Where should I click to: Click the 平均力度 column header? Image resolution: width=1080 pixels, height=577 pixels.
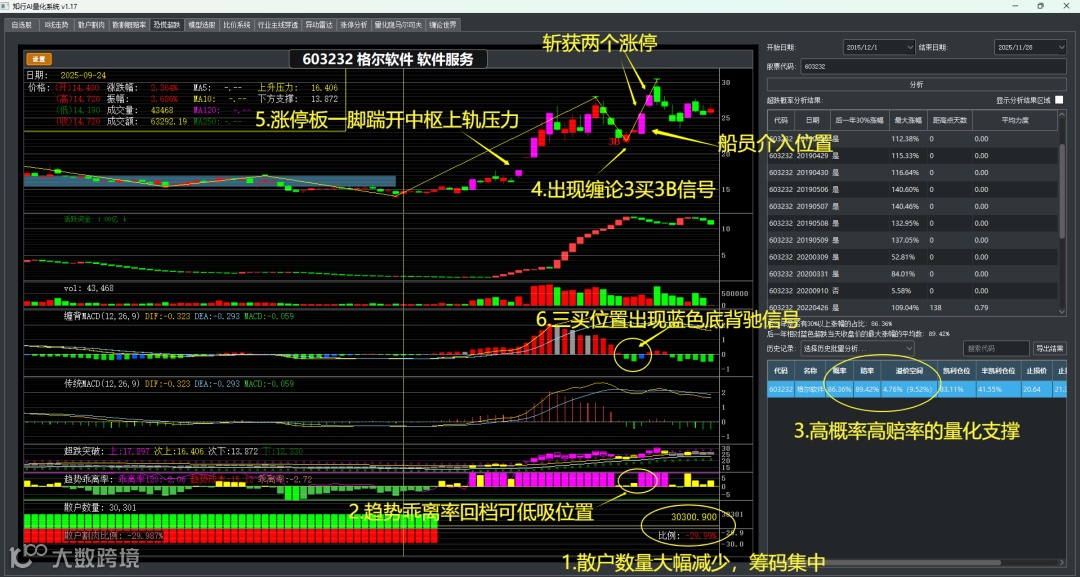click(1016, 120)
